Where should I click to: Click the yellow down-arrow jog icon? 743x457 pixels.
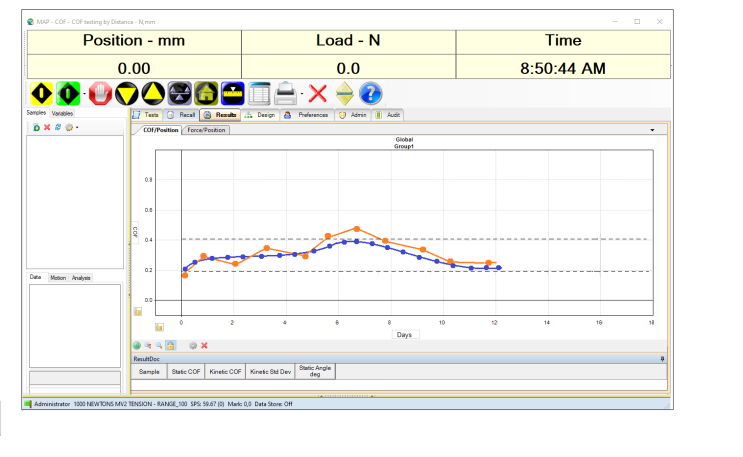click(x=127, y=93)
